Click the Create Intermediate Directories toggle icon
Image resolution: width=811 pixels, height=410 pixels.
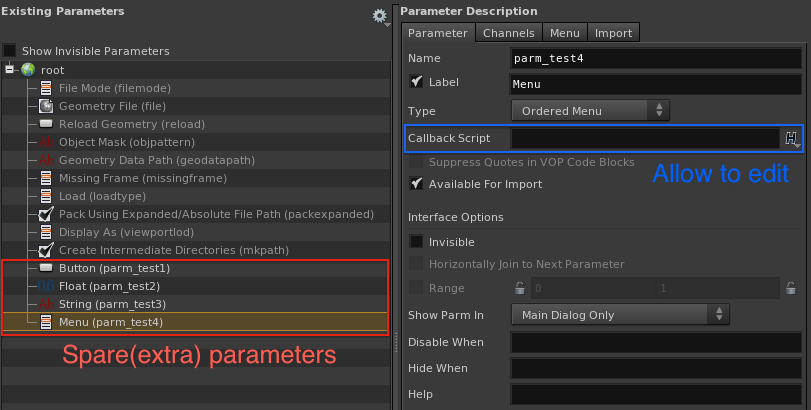coord(46,250)
